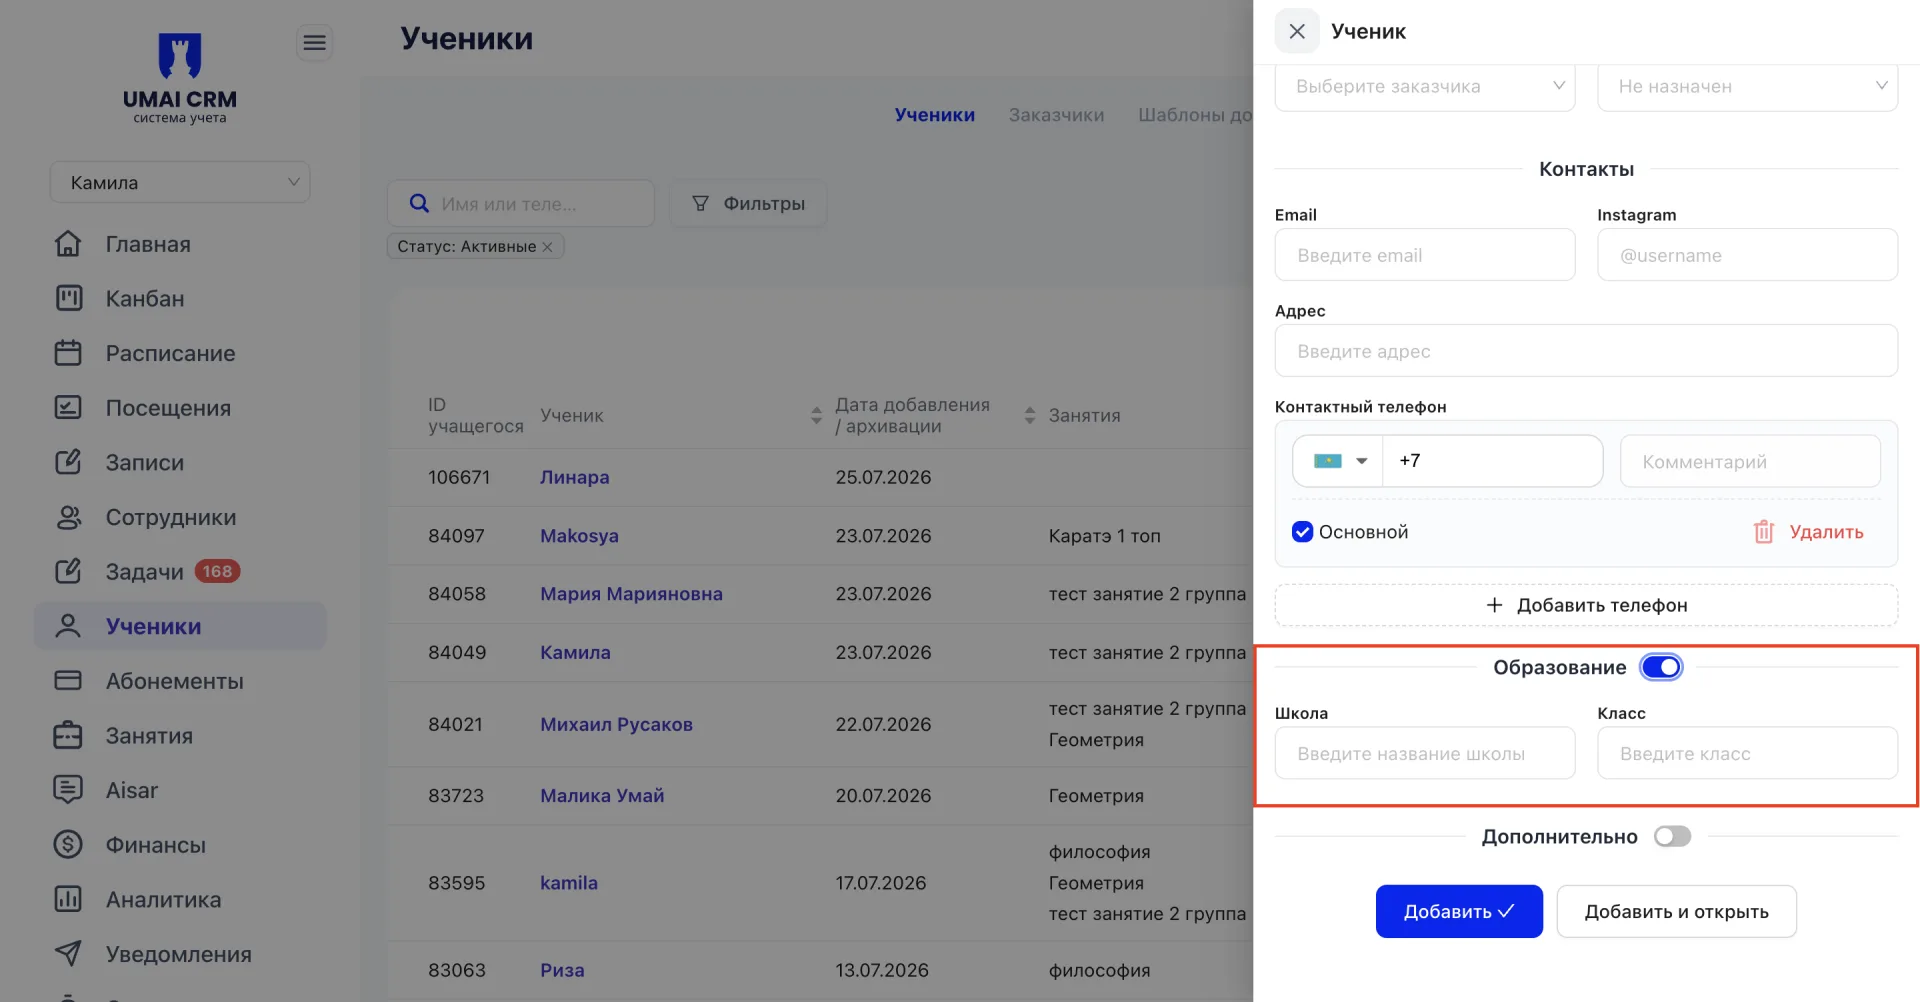The height and width of the screenshot is (1002, 1920).
Task: Click the Занятия briefcase icon
Action: point(68,735)
